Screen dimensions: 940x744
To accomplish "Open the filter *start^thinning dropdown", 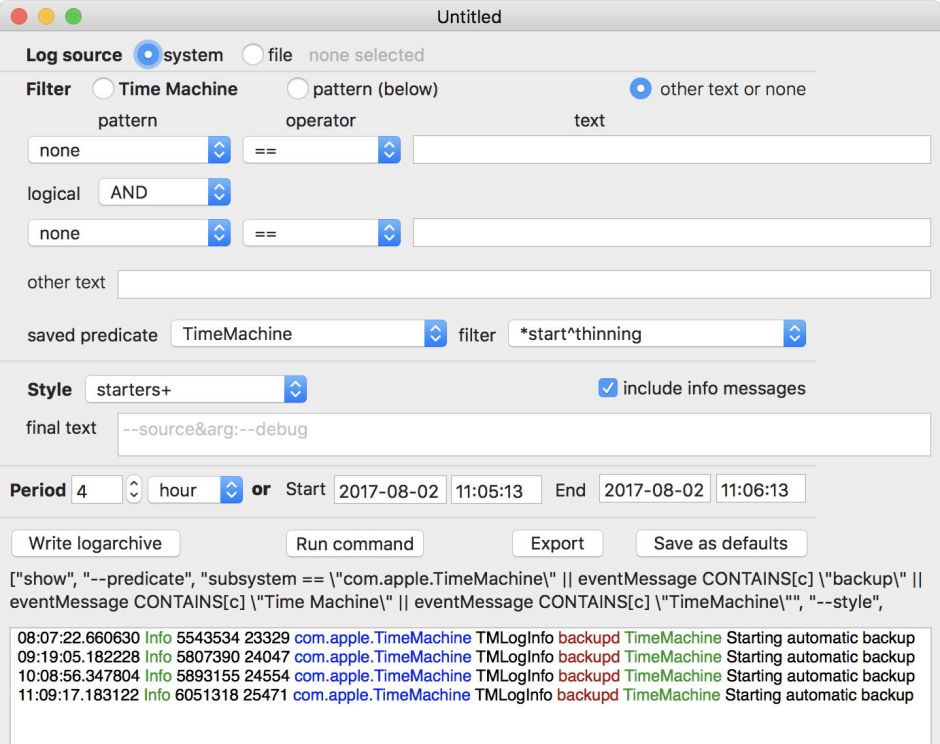I will pos(657,334).
